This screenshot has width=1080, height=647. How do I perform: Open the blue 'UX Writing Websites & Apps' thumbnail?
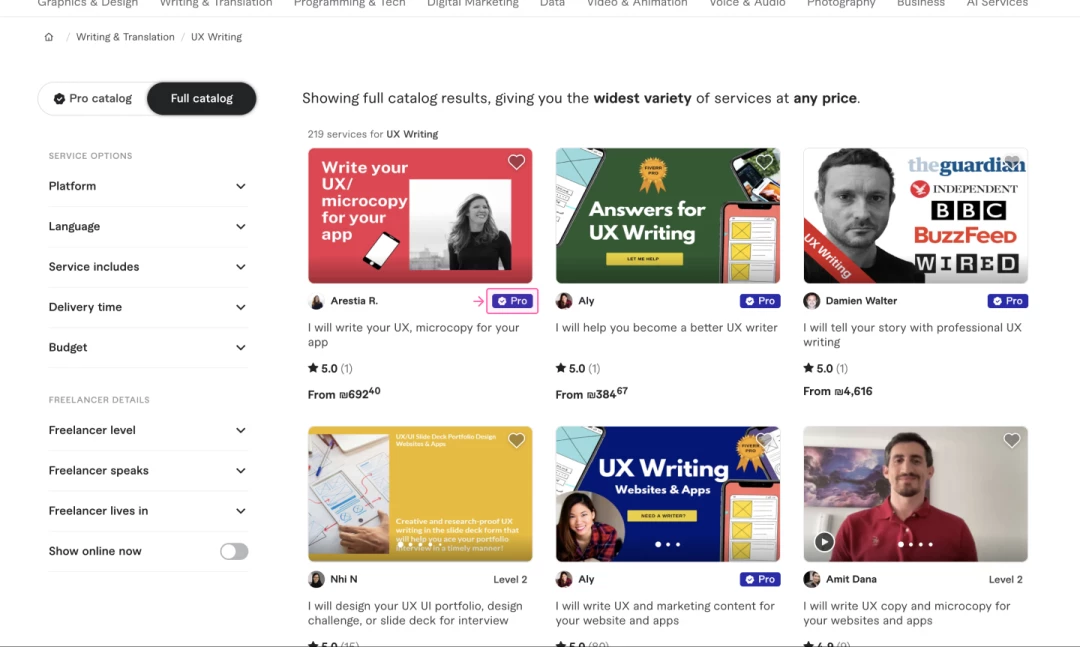tap(668, 494)
